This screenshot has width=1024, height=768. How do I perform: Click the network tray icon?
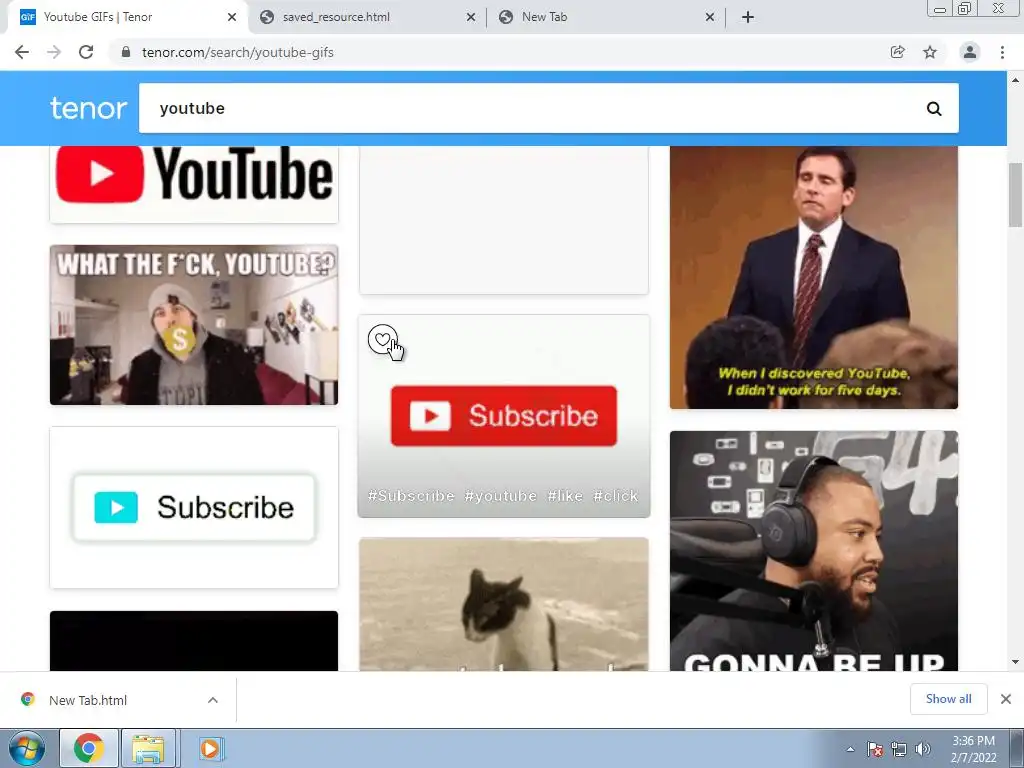(899, 749)
